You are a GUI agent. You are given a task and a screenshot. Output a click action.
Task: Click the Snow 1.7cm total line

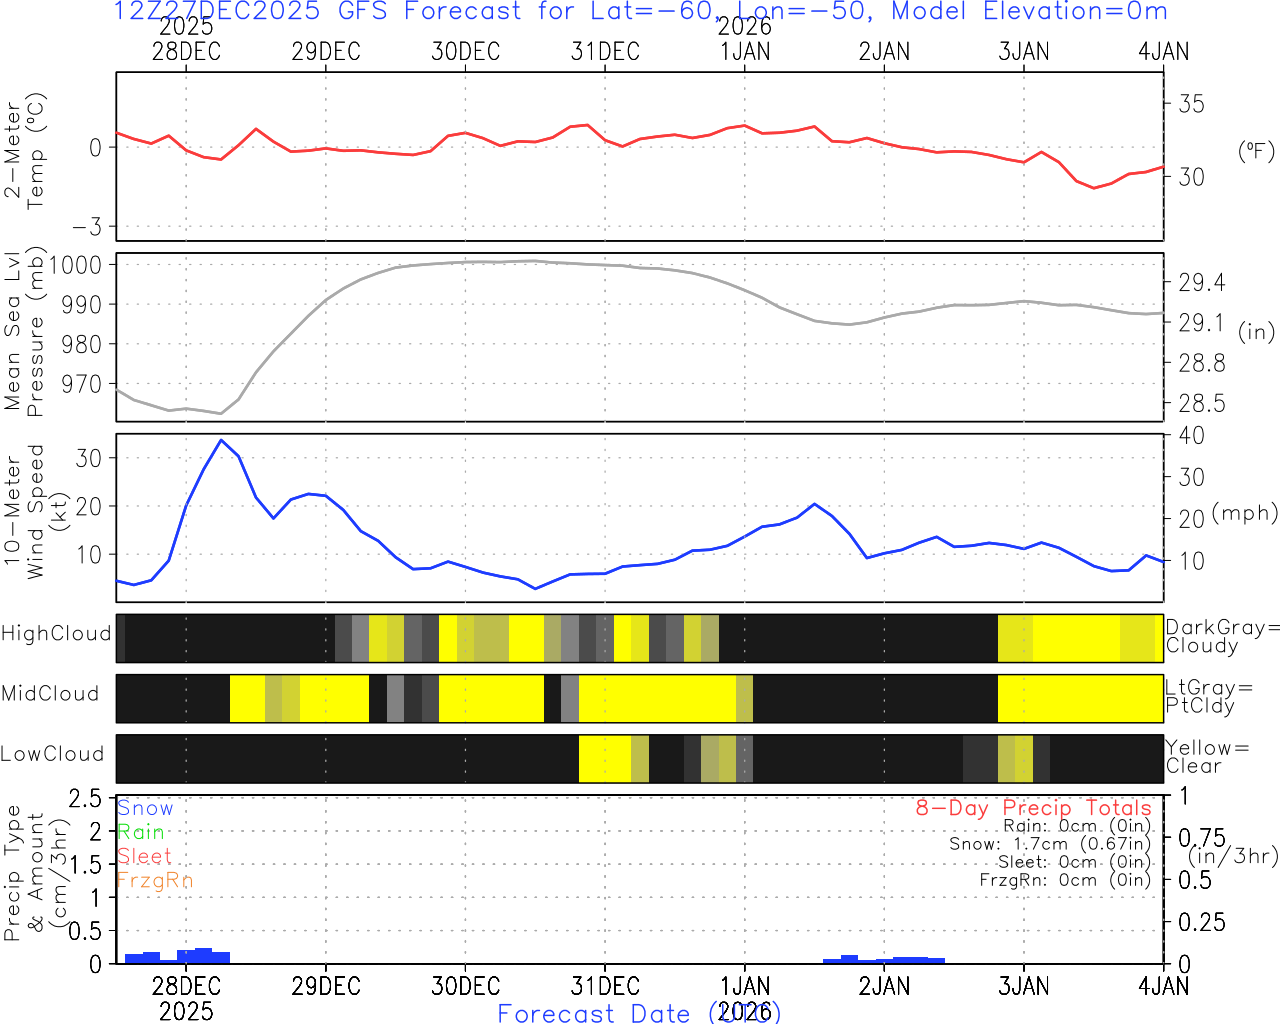click(x=1050, y=844)
